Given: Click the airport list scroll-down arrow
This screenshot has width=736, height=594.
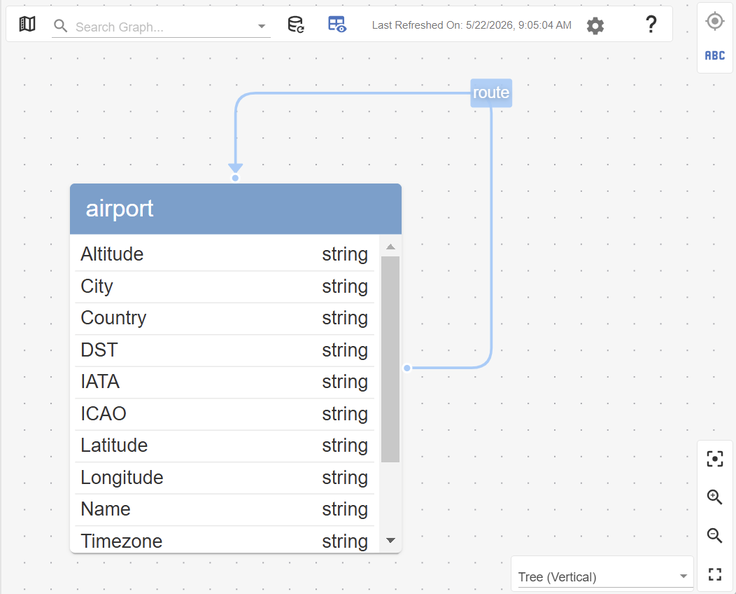Looking at the screenshot, I should coord(390,540).
